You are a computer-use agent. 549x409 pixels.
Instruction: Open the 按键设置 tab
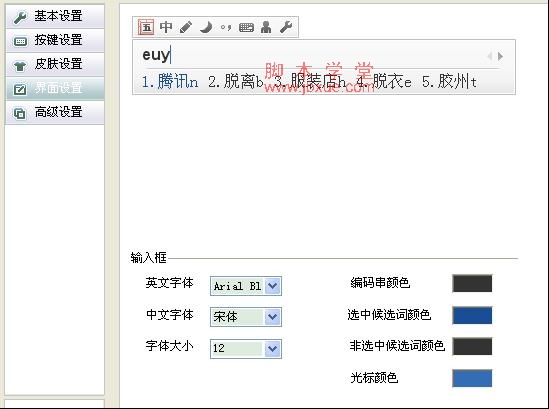pos(55,41)
